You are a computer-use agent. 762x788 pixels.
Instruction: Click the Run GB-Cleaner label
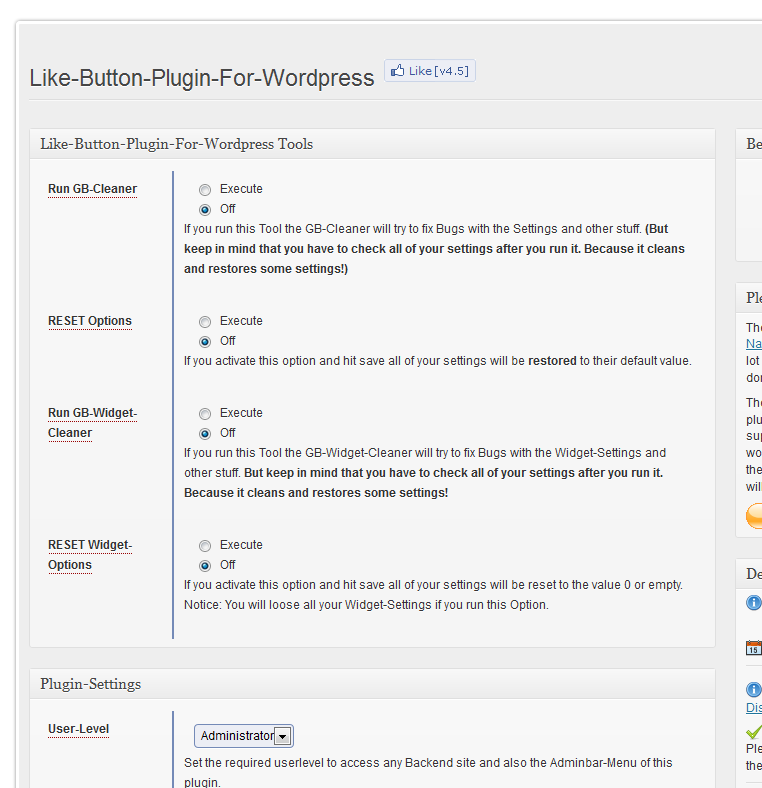pos(92,189)
